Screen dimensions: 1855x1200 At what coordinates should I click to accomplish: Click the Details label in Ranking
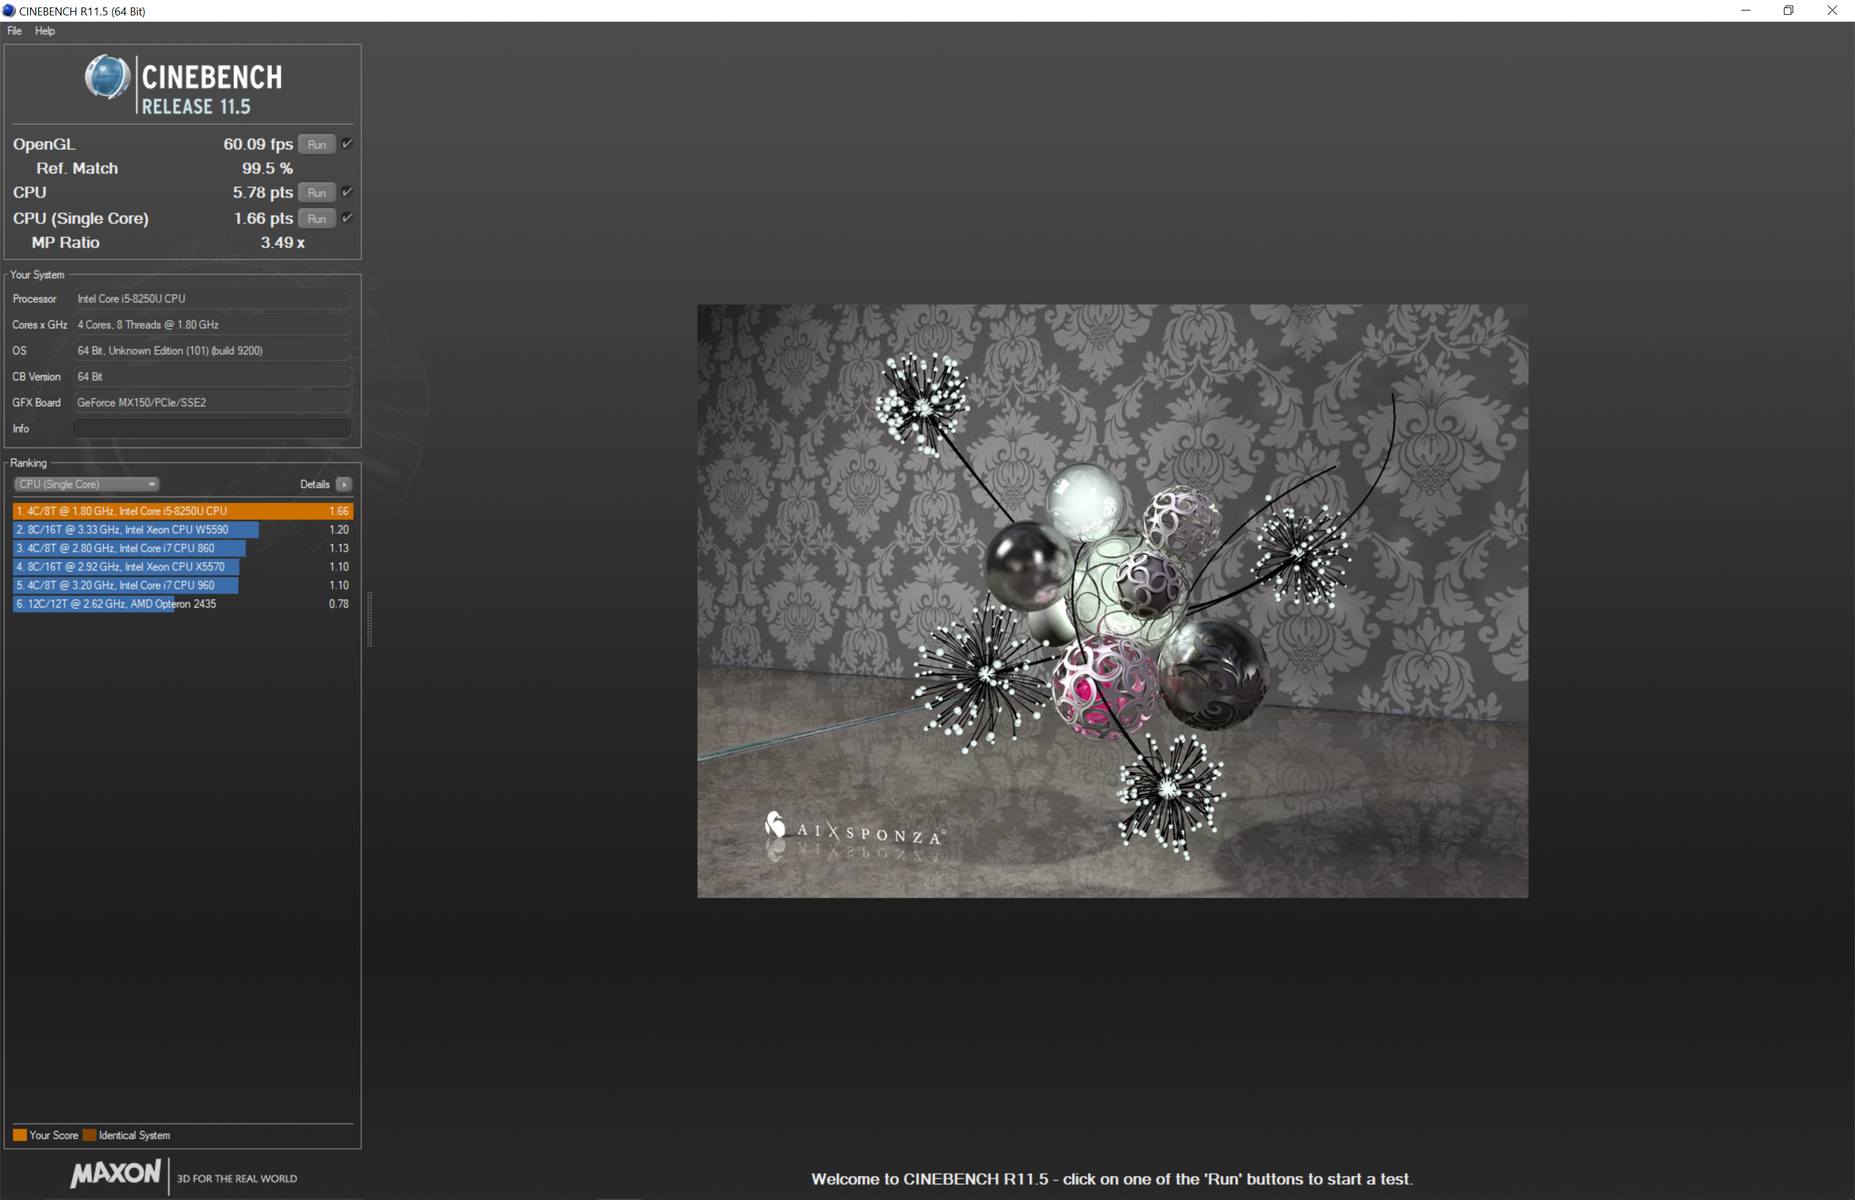coord(315,484)
